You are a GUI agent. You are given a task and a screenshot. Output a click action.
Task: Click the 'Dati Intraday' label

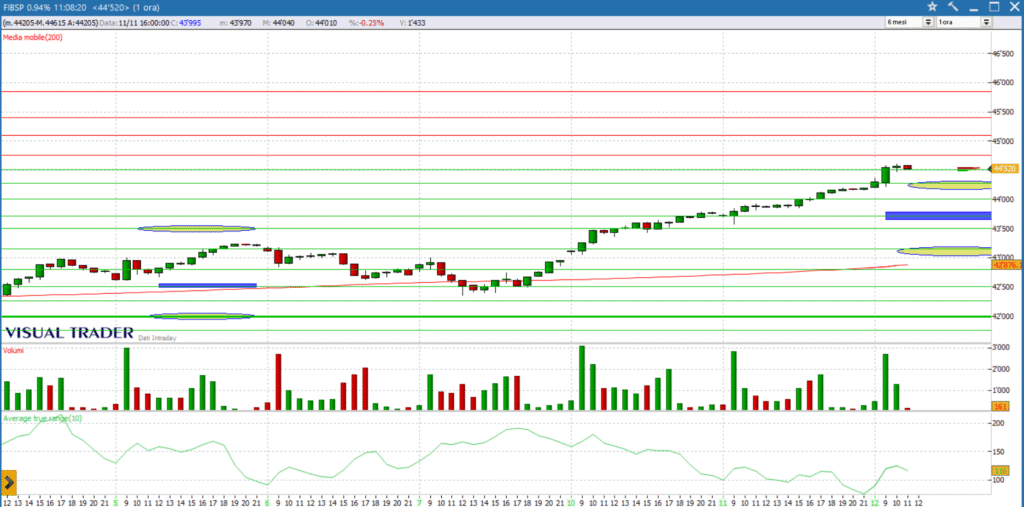(157, 338)
